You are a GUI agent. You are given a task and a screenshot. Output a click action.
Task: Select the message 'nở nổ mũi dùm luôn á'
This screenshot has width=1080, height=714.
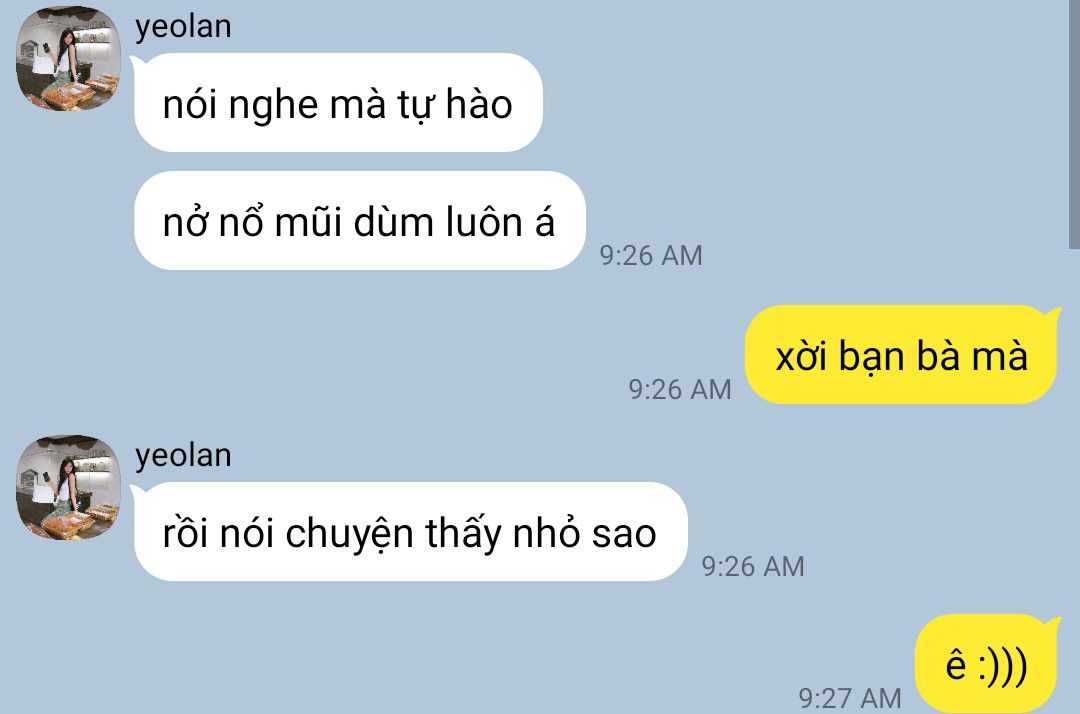(359, 220)
